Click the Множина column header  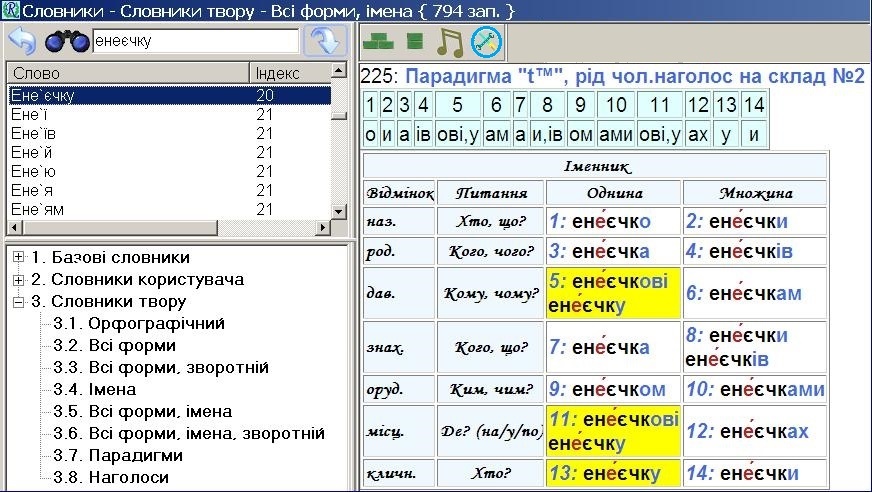755,193
